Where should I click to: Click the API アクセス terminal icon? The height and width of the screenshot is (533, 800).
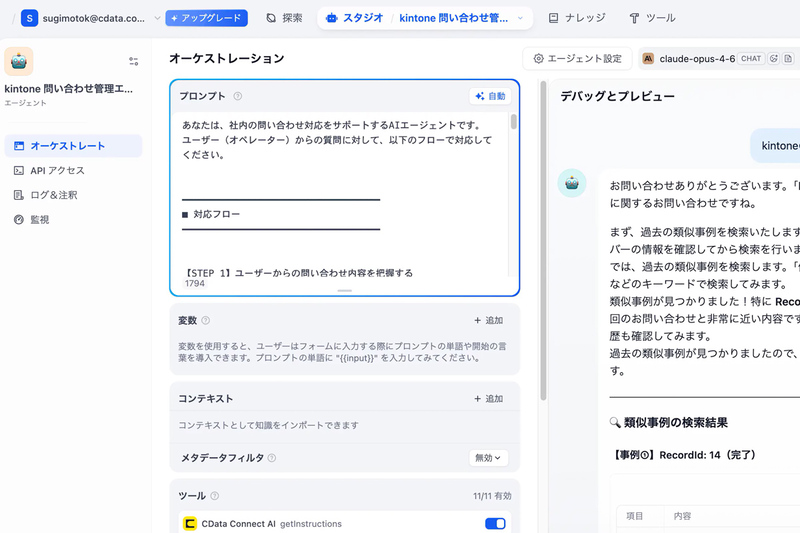click(x=19, y=170)
